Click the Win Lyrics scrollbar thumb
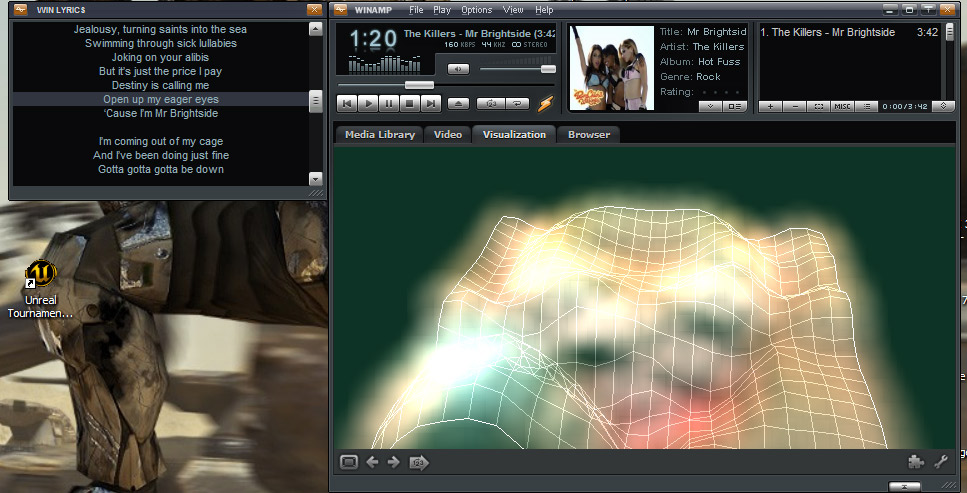The image size is (967, 493). (316, 101)
